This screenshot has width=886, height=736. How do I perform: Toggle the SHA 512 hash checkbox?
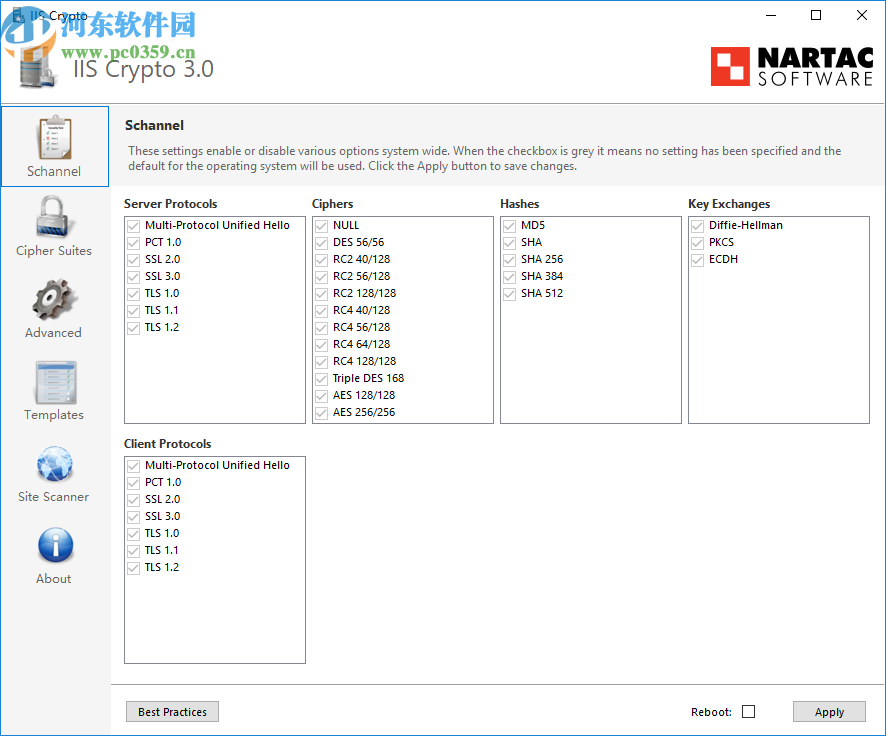pyautogui.click(x=510, y=294)
